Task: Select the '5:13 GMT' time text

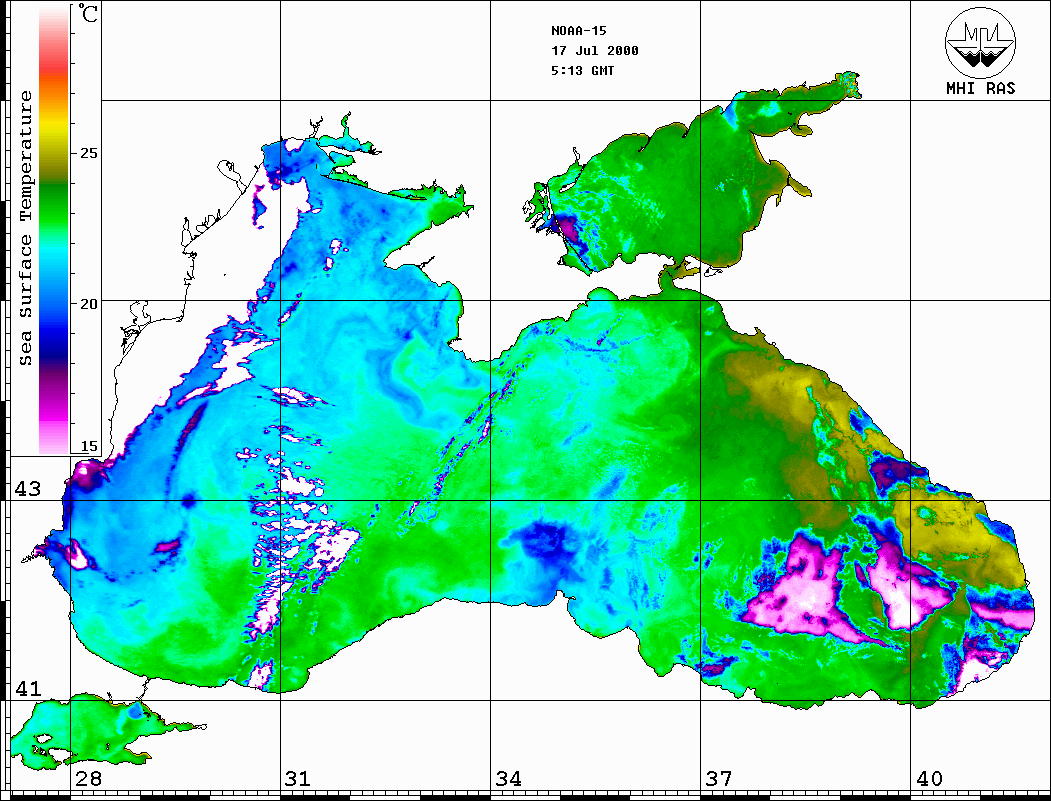Action: coord(582,71)
